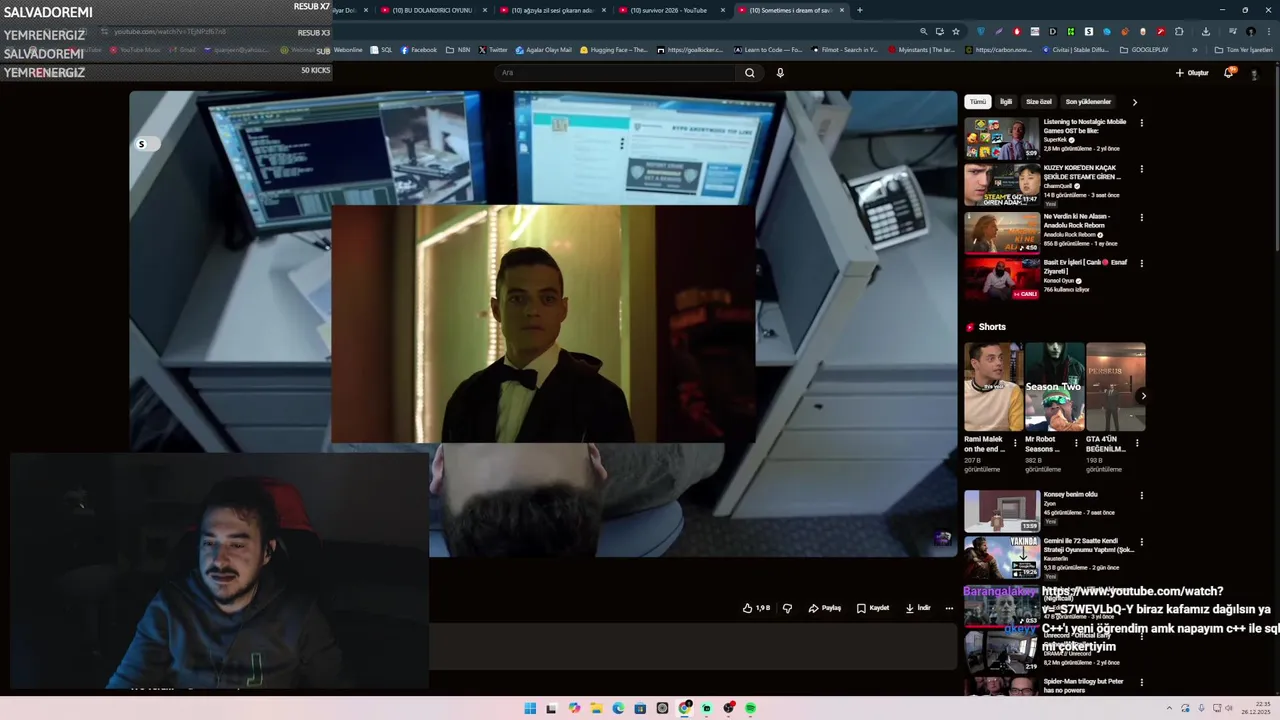This screenshot has height=720, width=1280.
Task: Open Tüm Yer İşaretleri bookmarks folder
Action: coord(1244,49)
